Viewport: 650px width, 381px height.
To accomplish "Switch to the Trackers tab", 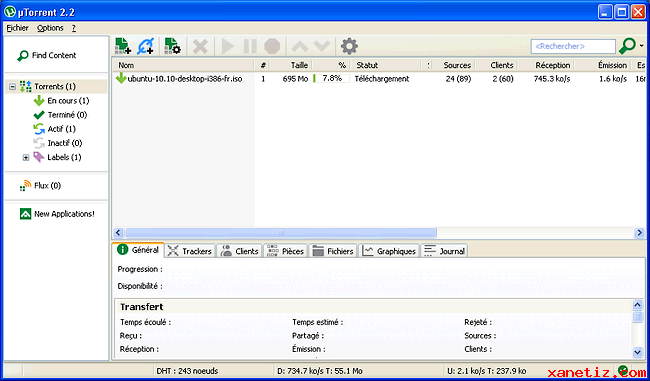I will tap(191, 251).
